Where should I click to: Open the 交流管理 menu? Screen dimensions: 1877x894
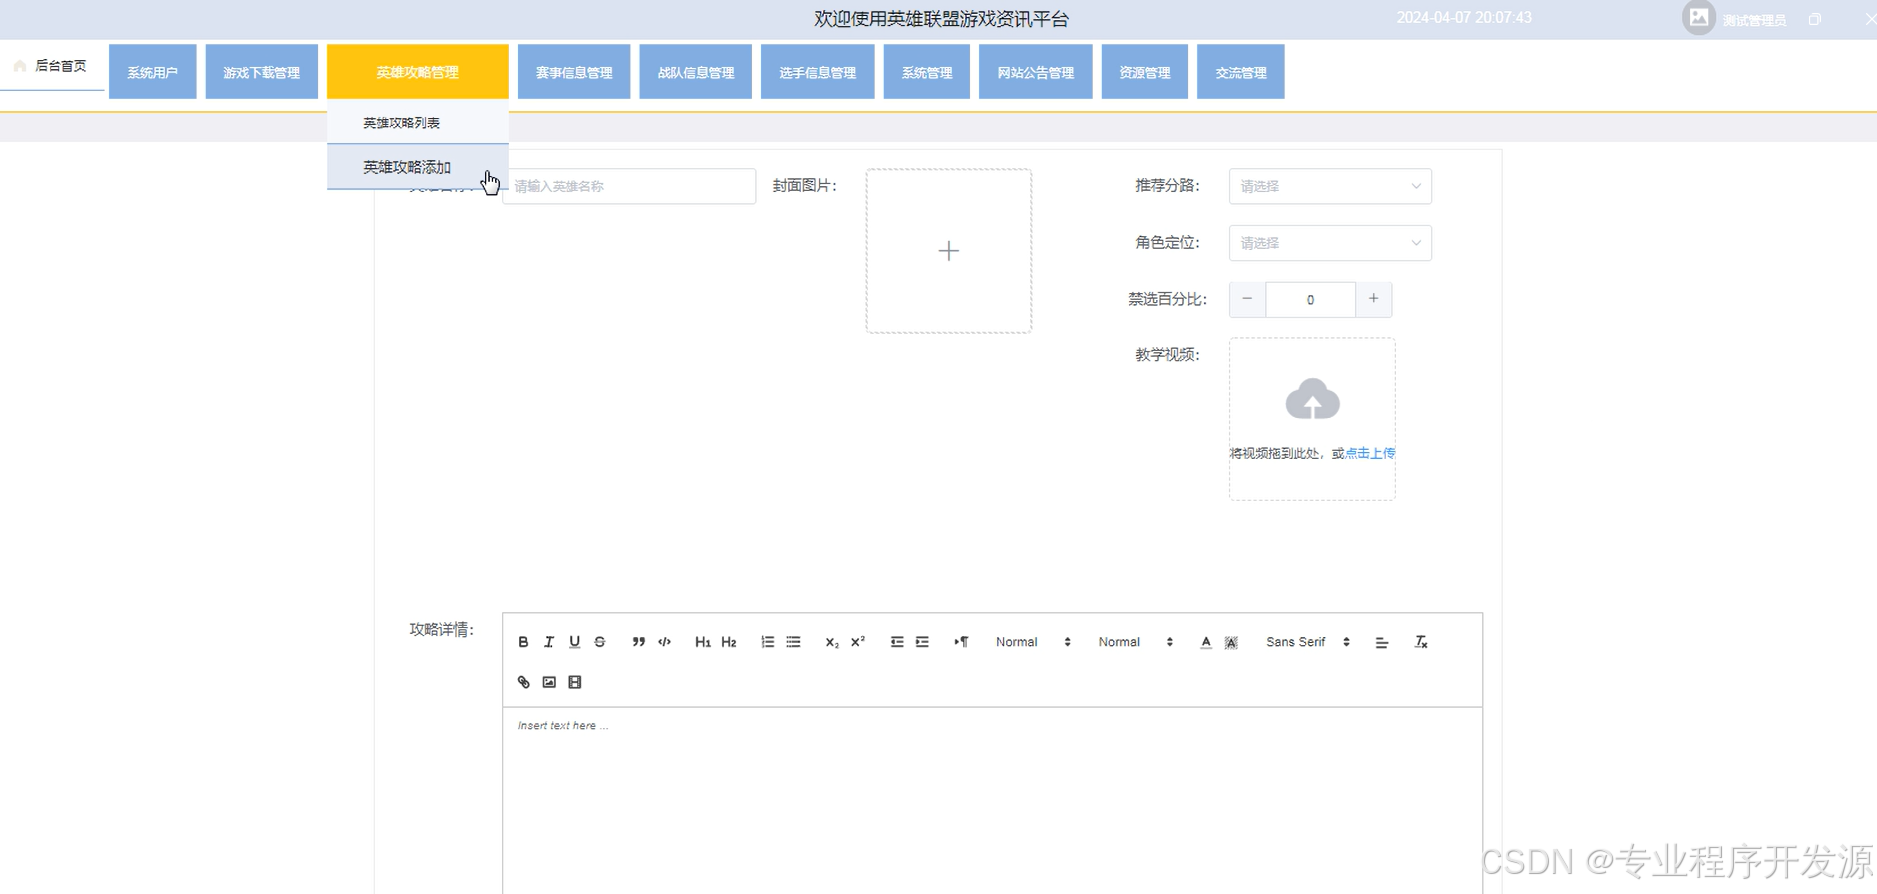point(1241,72)
